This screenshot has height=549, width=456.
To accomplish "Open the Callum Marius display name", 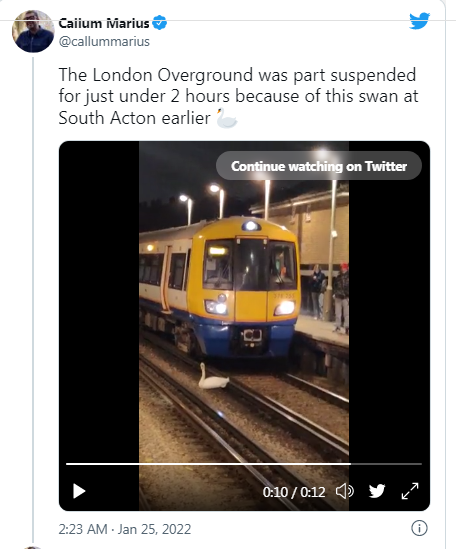I will [104, 23].
